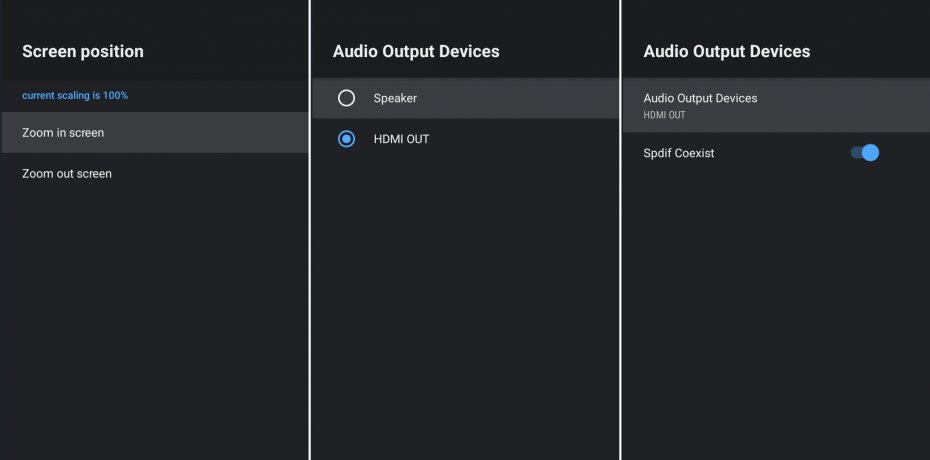Choose the "Zoom in screen" option
The width and height of the screenshot is (930, 460).
(x=63, y=132)
